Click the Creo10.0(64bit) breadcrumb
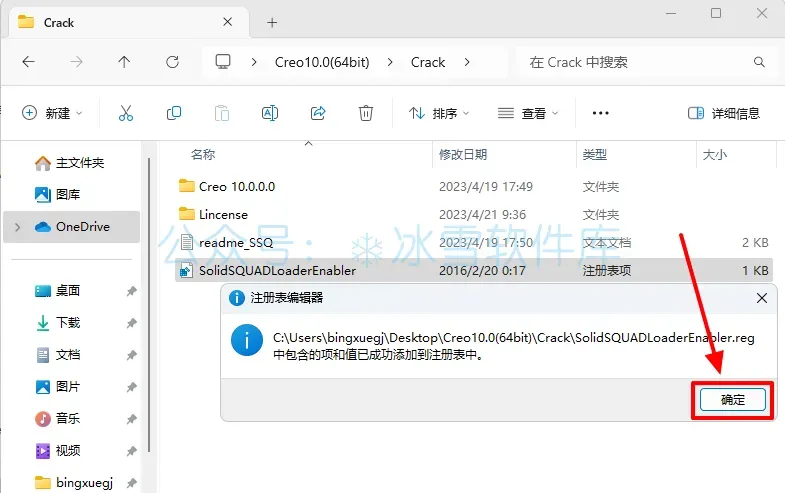Viewport: 785px width, 493px height. 322,62
